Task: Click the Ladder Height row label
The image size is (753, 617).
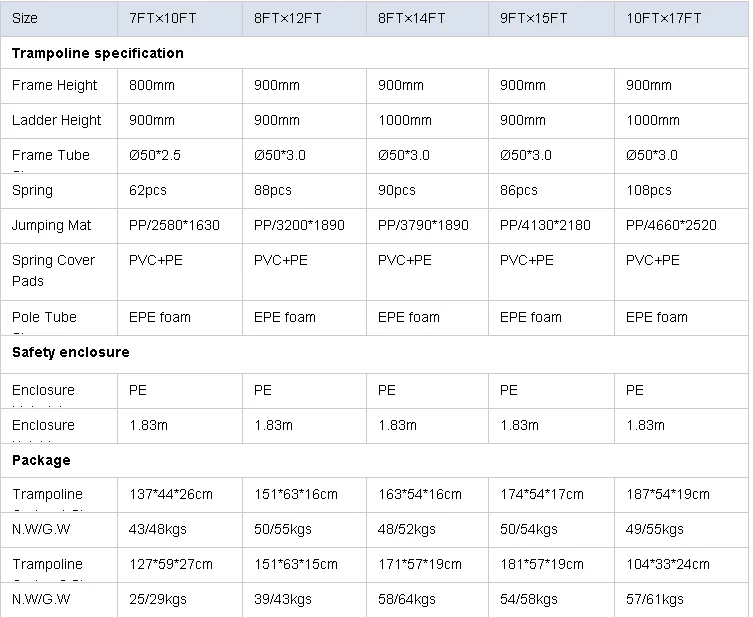Action: [x=57, y=121]
